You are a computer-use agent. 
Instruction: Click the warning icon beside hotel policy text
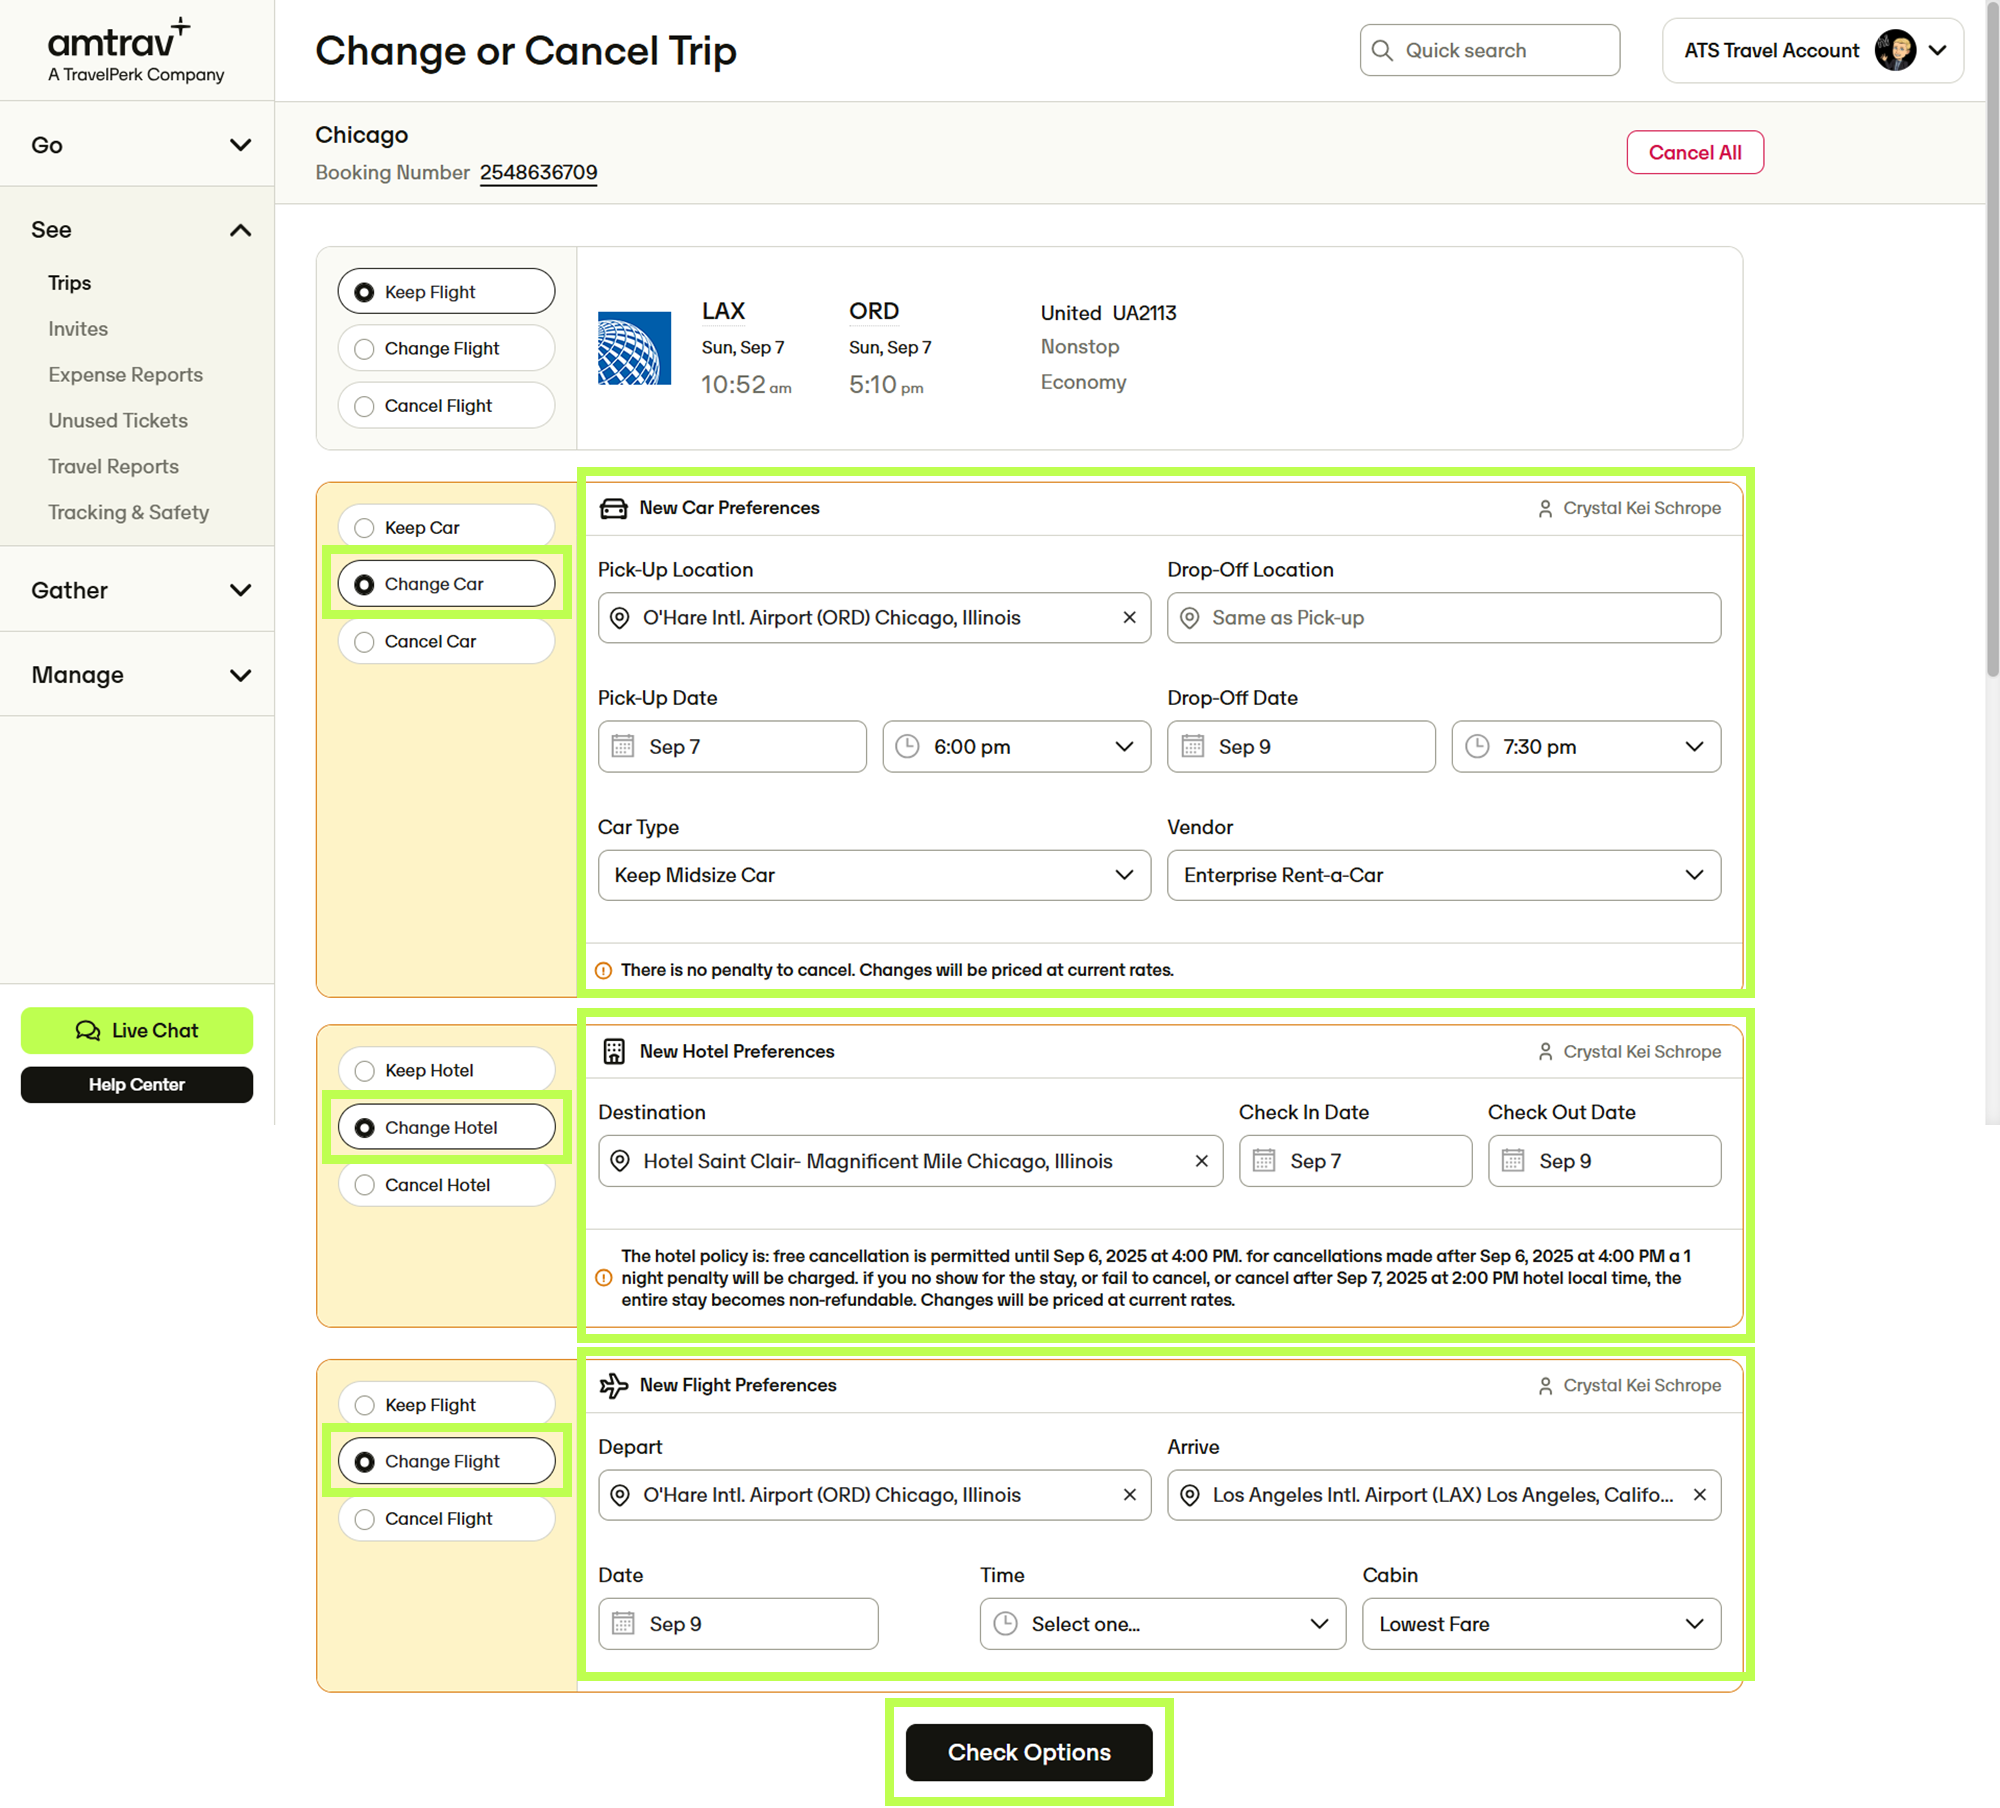pos(603,1278)
